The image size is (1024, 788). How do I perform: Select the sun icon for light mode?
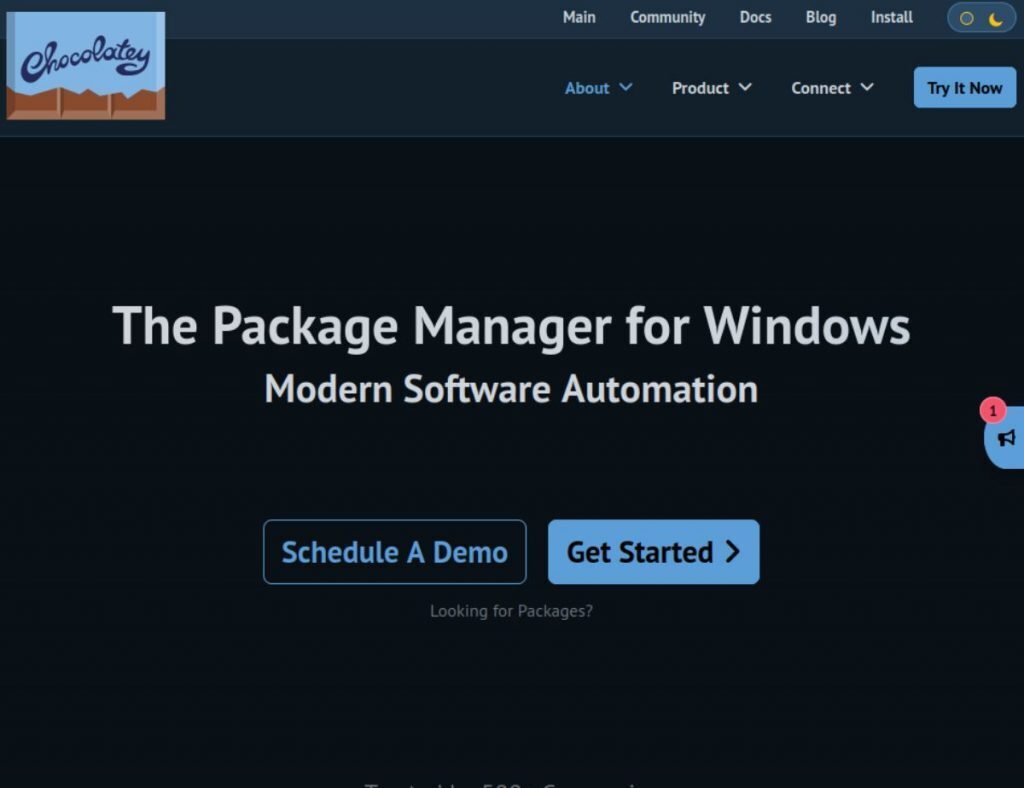[x=965, y=18]
